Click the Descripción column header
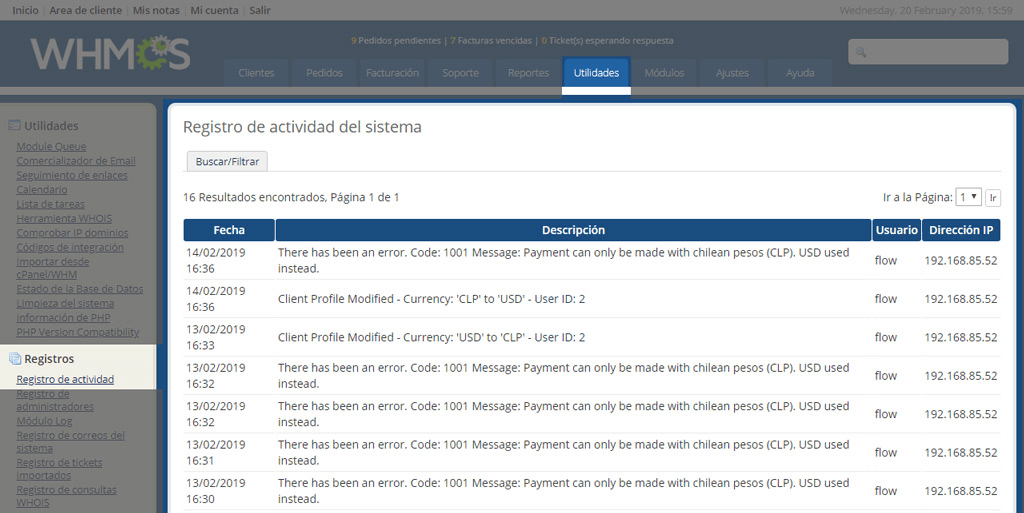Screen dimensions: 1024x513 pos(573,230)
